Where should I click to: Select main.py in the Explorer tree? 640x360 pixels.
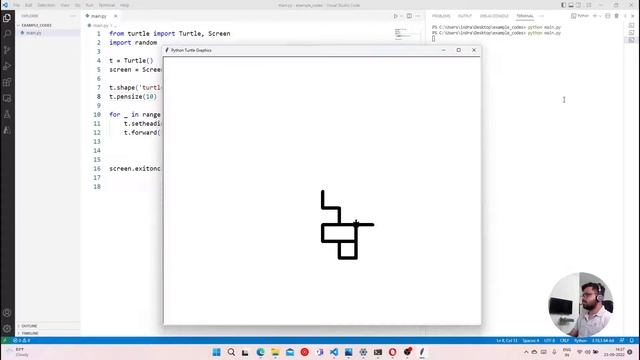(x=33, y=33)
